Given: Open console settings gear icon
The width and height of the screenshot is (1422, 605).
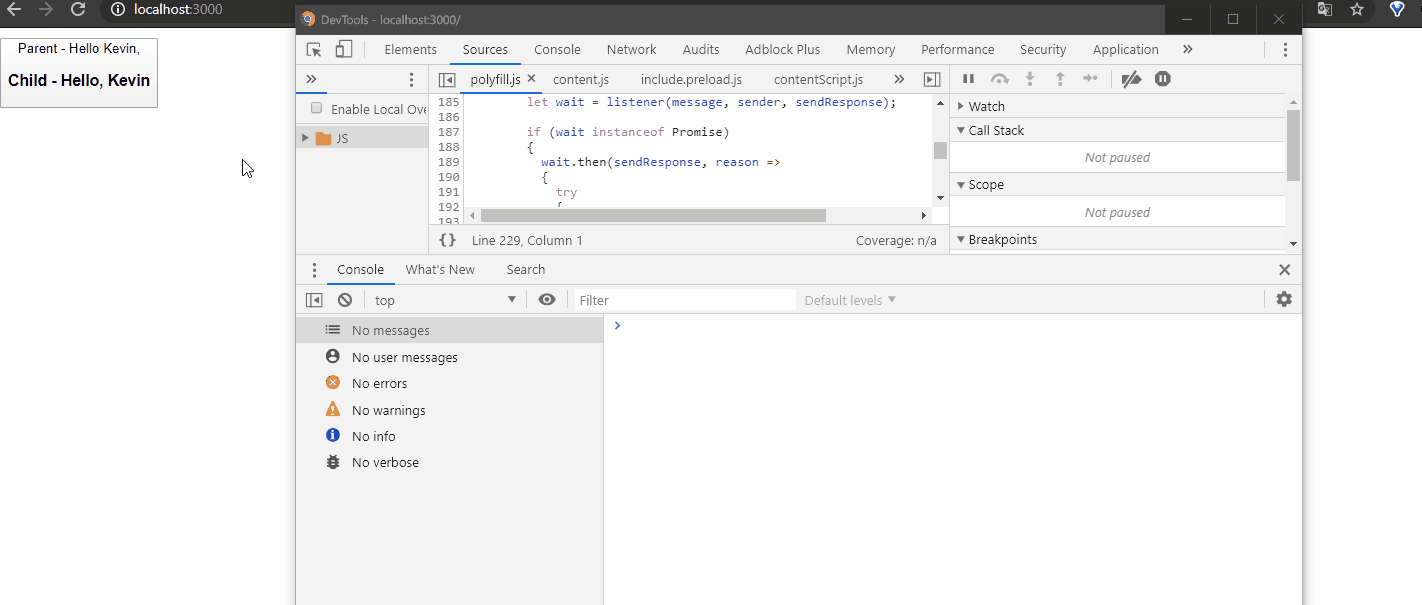Looking at the screenshot, I should [x=1284, y=299].
